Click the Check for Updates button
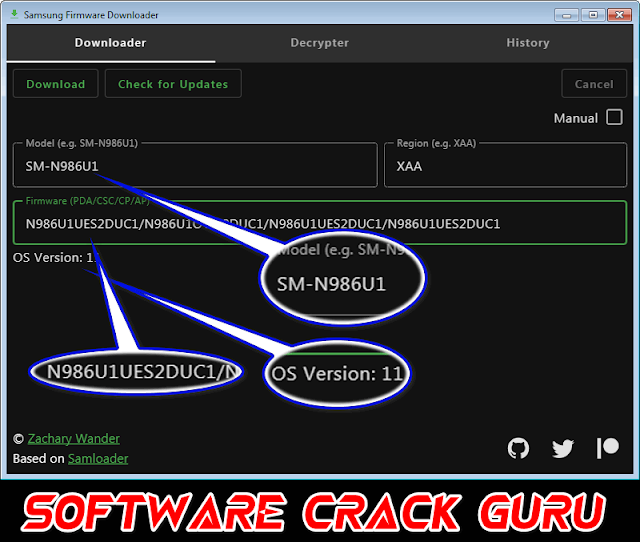Viewport: 640px width, 542px height. [173, 84]
